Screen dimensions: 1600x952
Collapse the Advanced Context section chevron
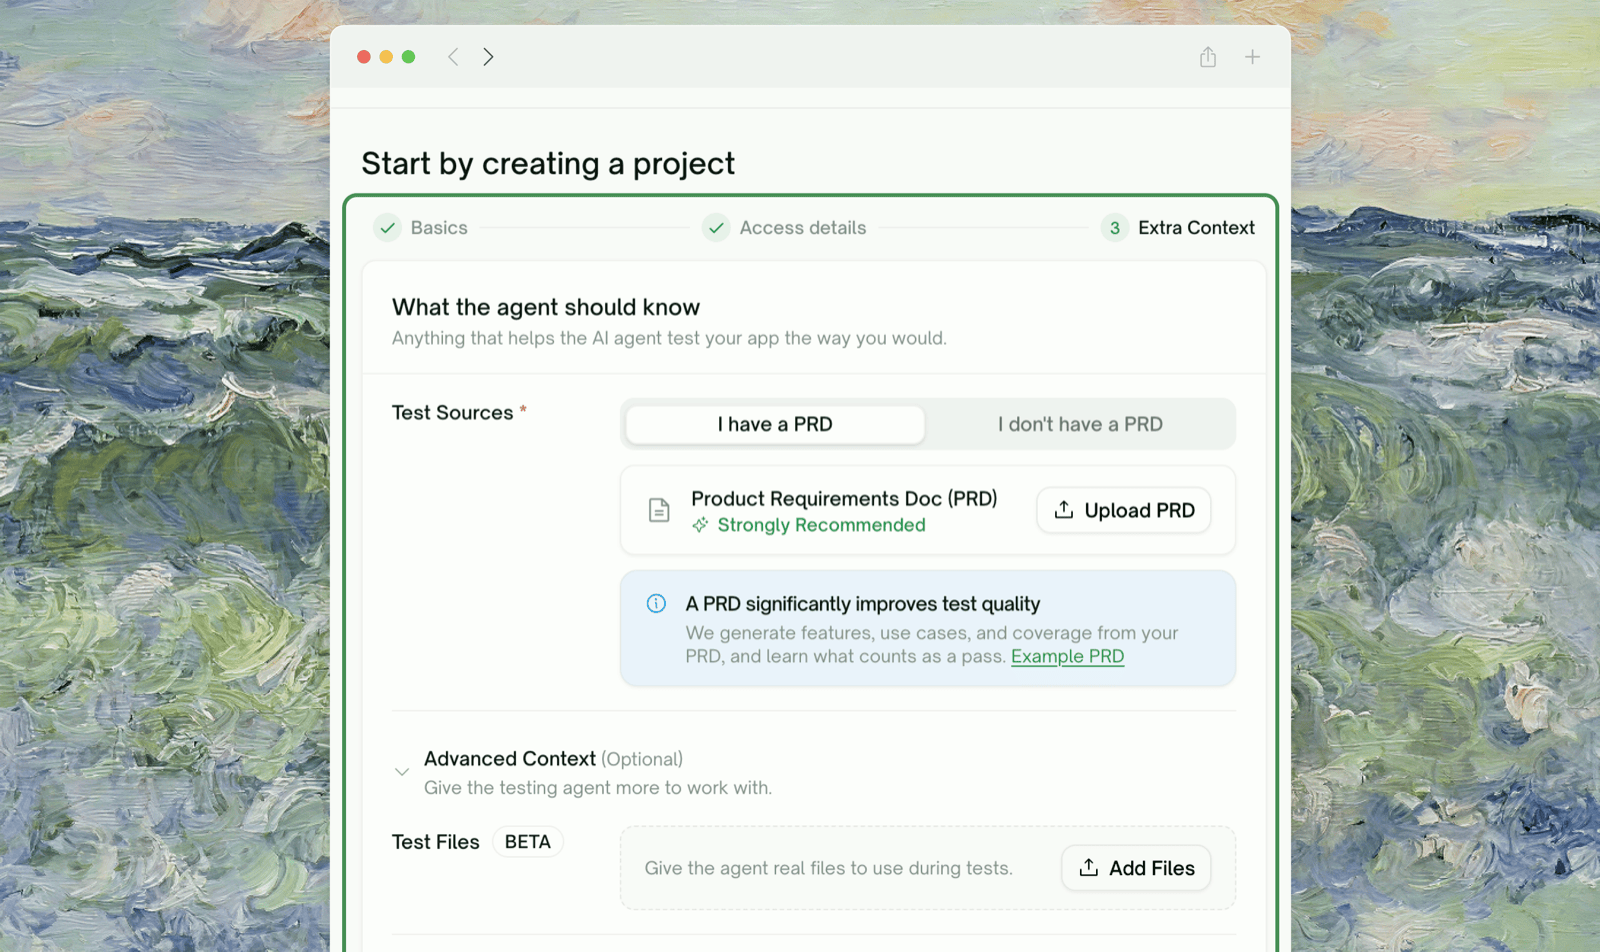[x=402, y=772]
